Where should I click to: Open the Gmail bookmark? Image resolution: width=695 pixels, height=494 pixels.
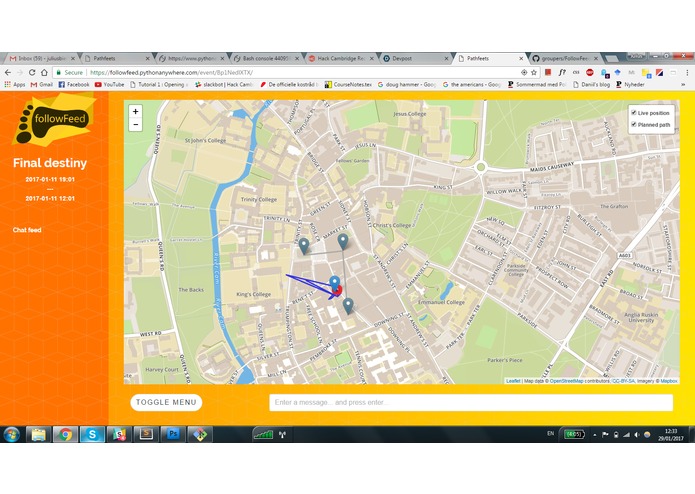click(42, 84)
